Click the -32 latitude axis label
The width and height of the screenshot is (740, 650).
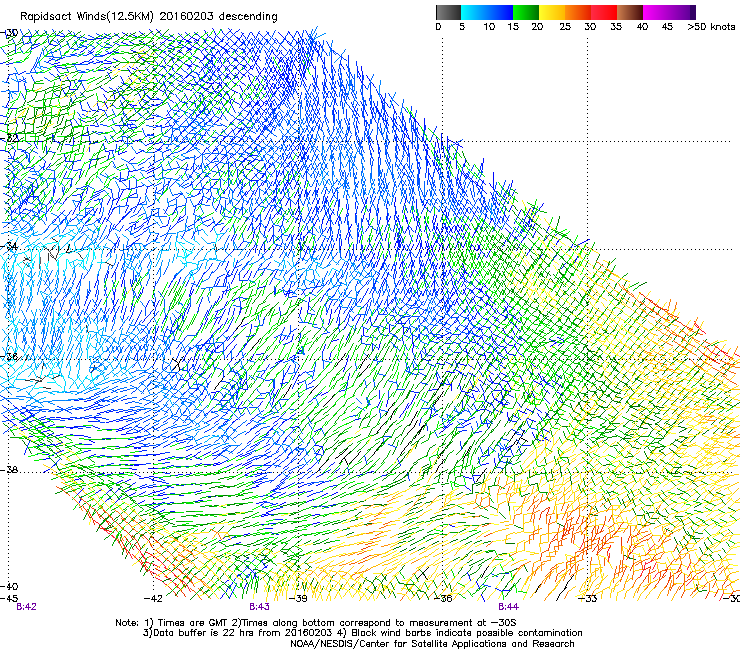tap(10, 138)
